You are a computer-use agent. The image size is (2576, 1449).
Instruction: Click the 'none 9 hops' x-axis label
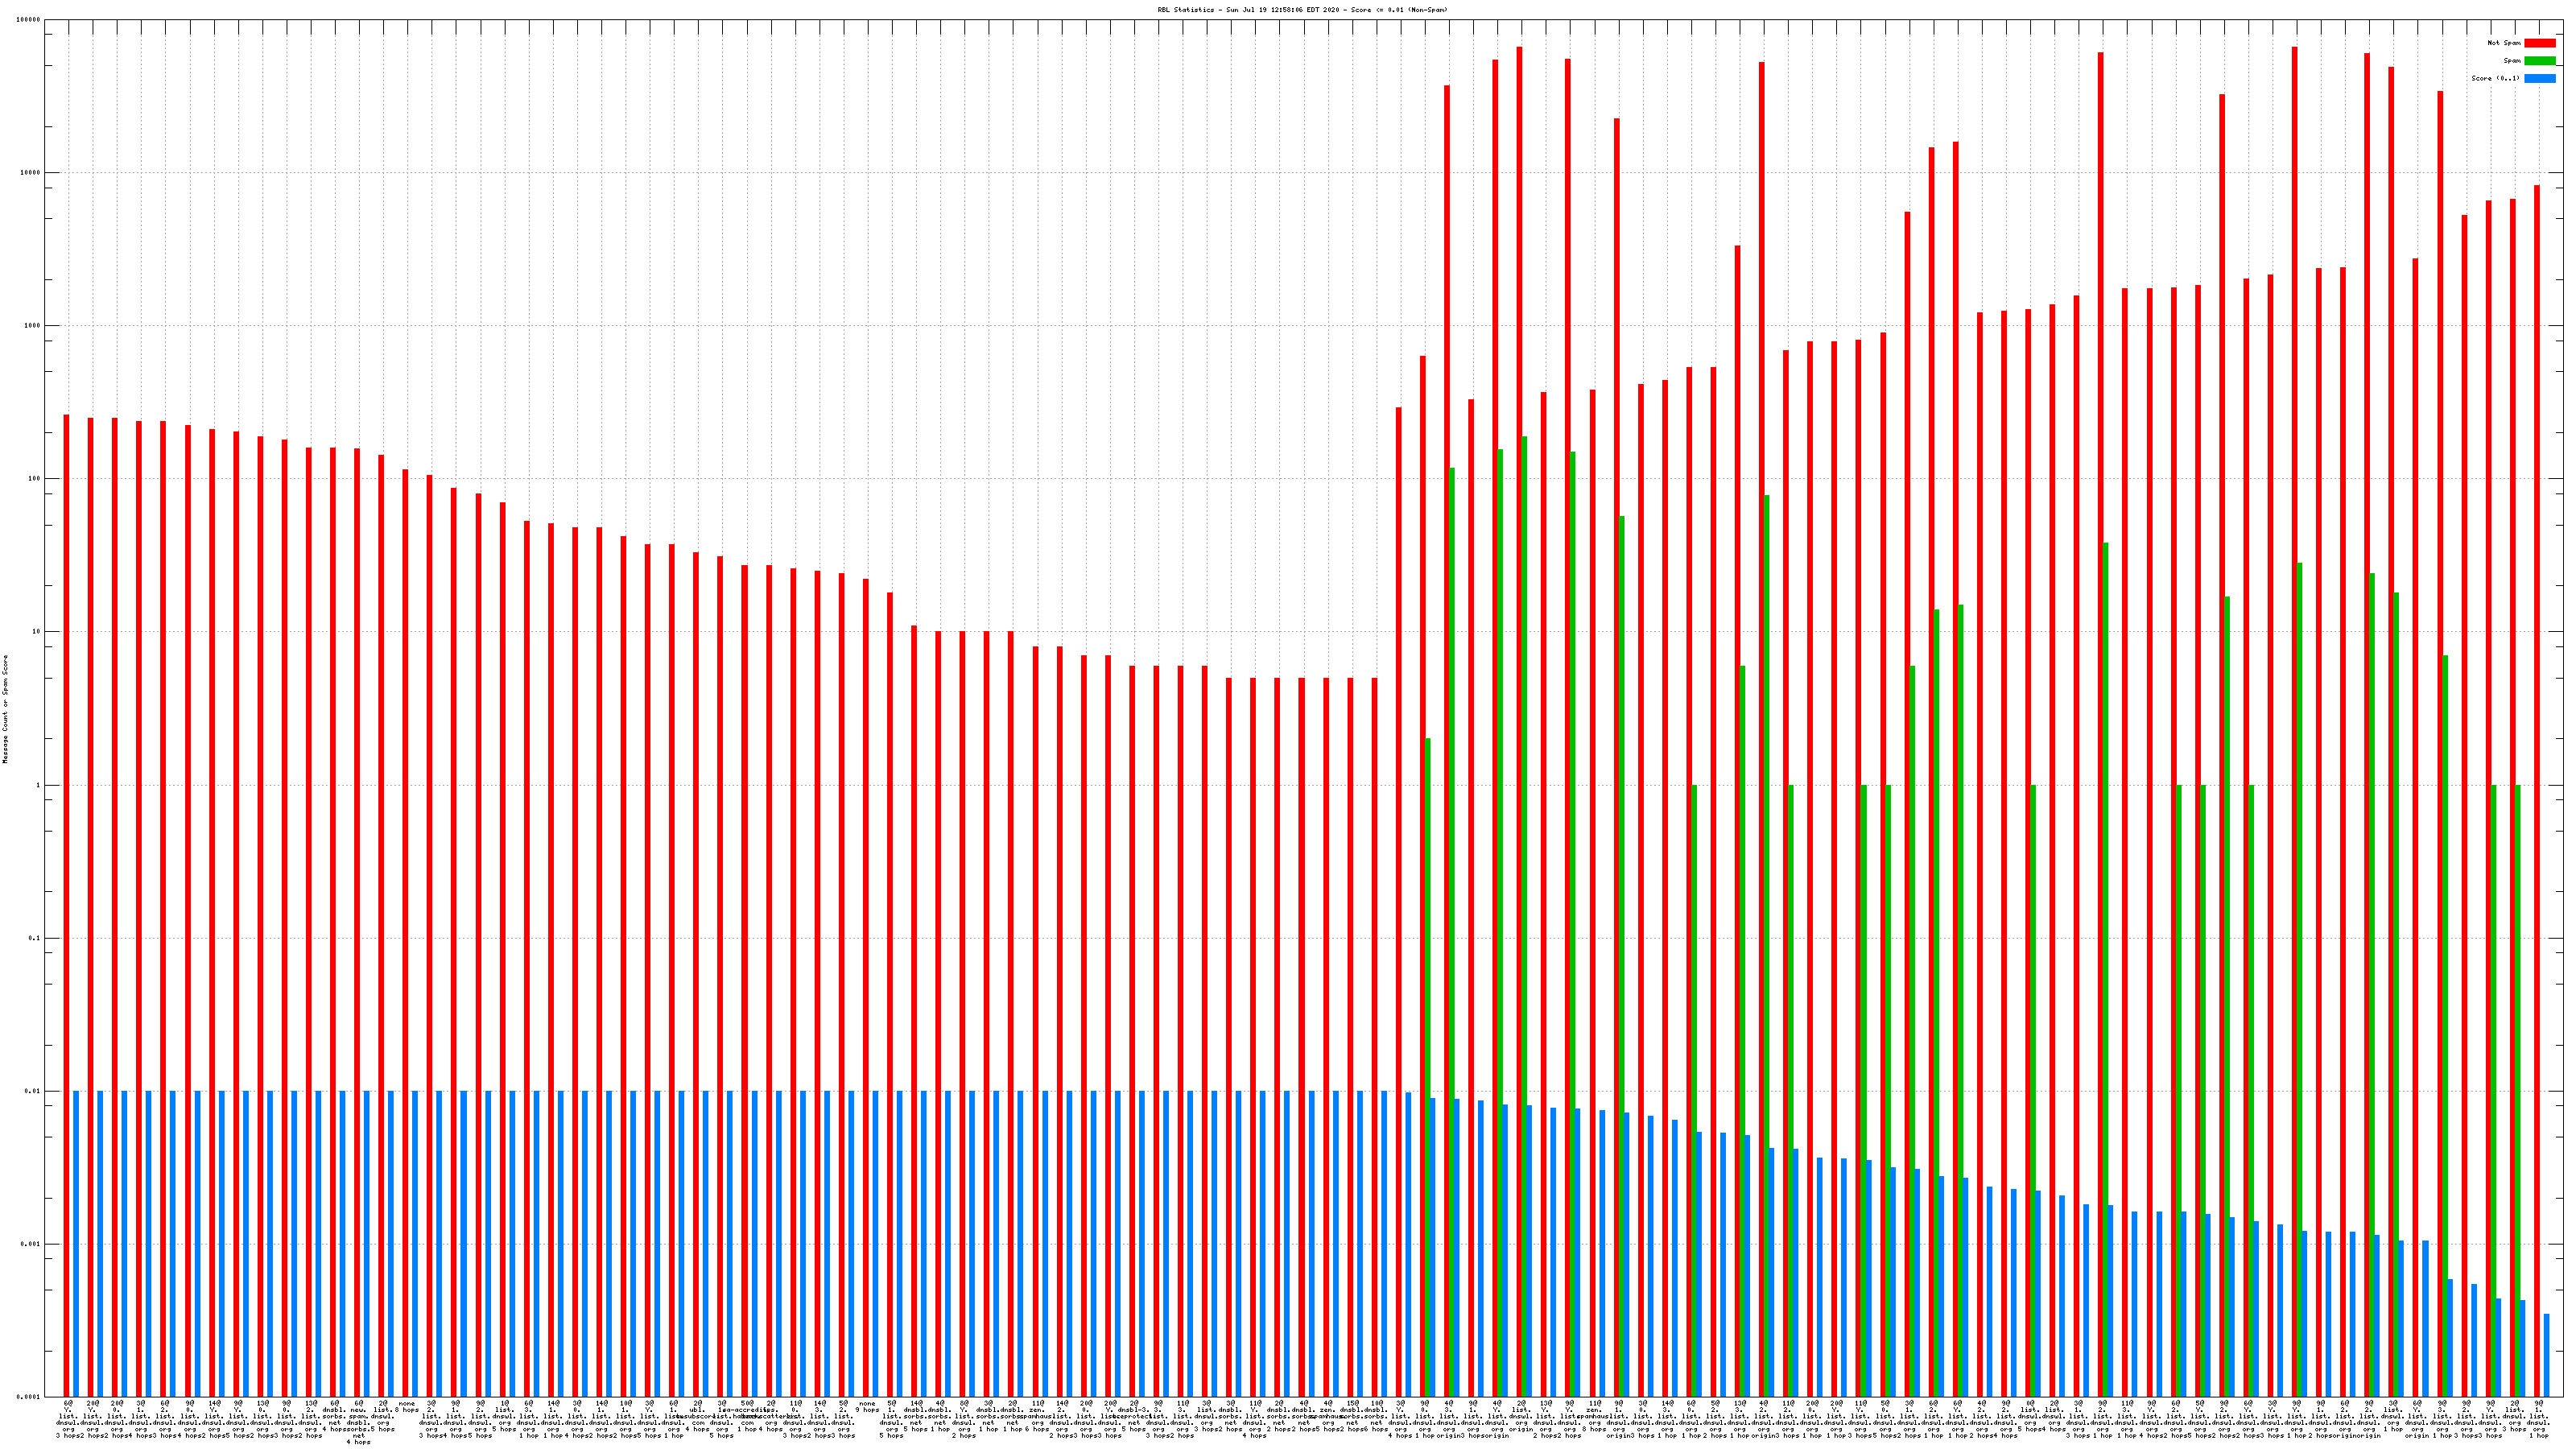click(867, 1407)
